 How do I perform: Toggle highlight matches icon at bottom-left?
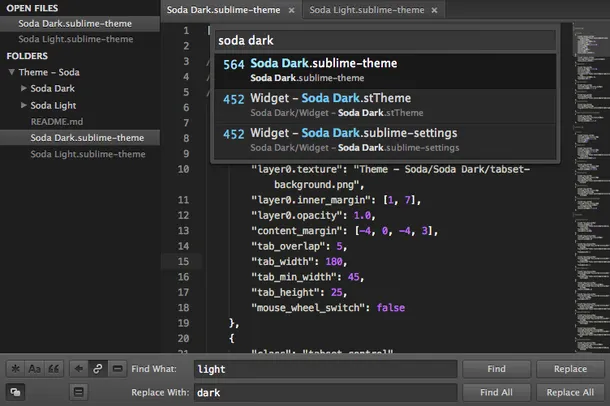16,392
